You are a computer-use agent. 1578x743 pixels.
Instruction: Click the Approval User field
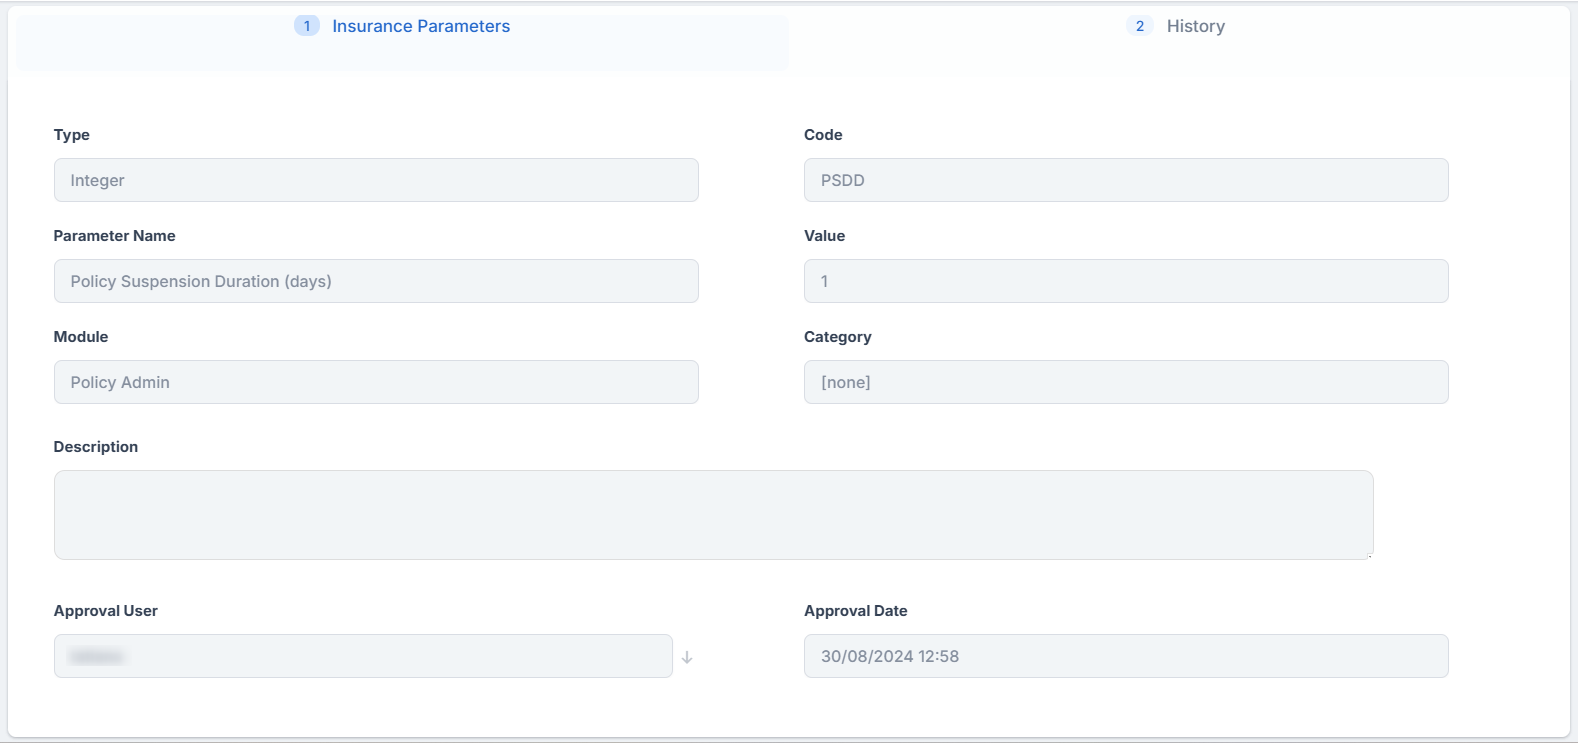pos(363,656)
